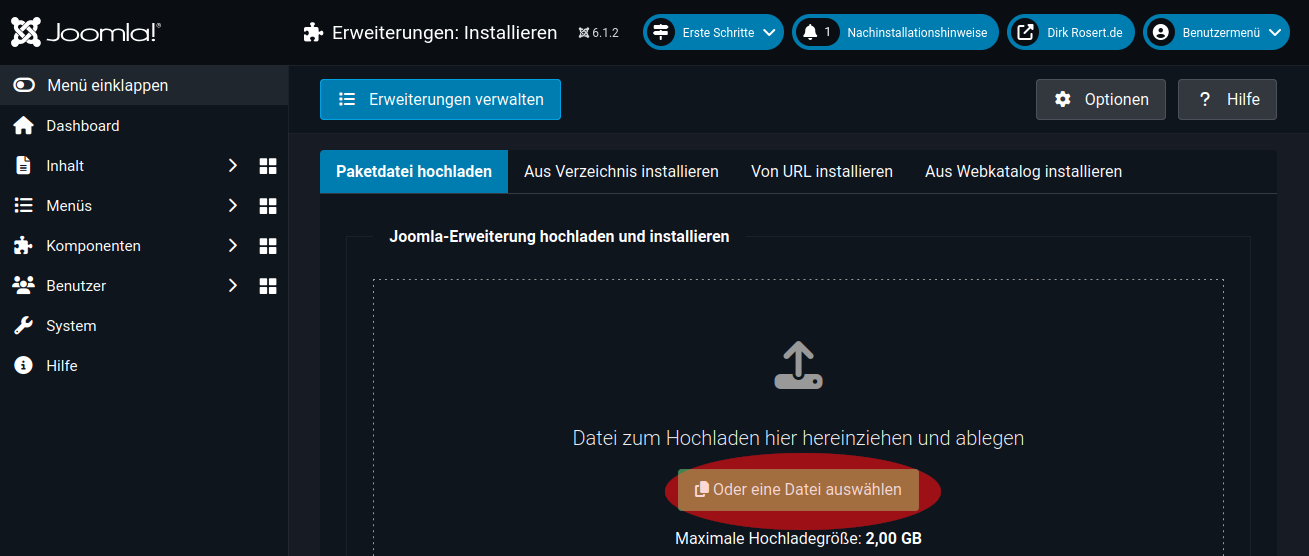The image size is (1309, 556).
Task: Open the Dashboard menu item
Action: point(144,126)
